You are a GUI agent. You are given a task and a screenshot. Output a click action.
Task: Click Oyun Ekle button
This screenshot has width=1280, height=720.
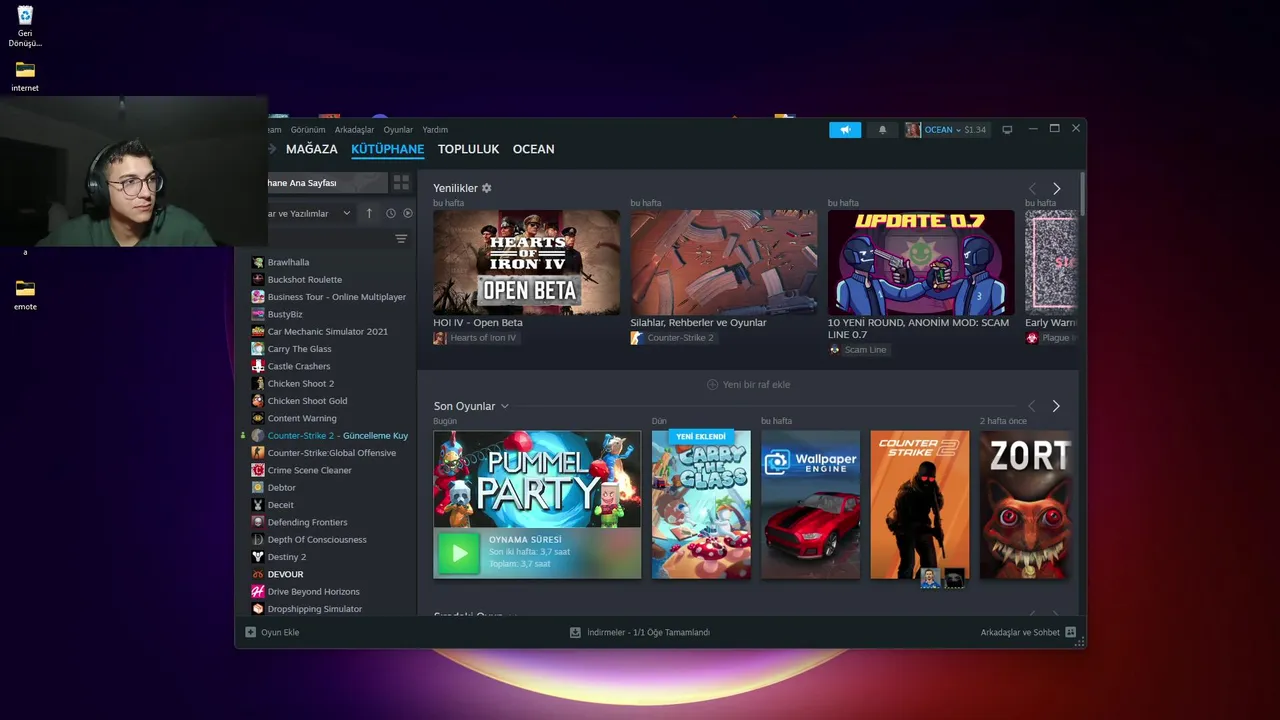pos(272,632)
